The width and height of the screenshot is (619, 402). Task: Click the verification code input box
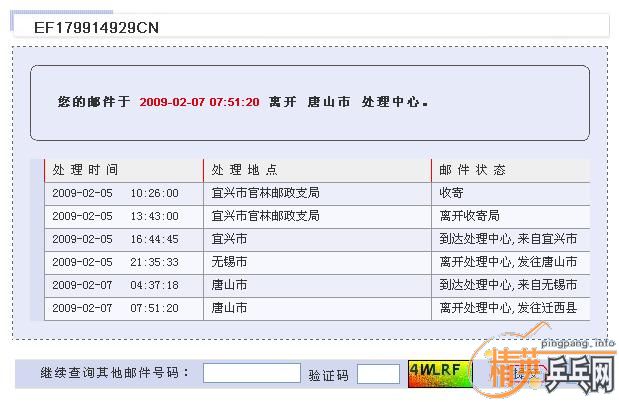pos(378,373)
